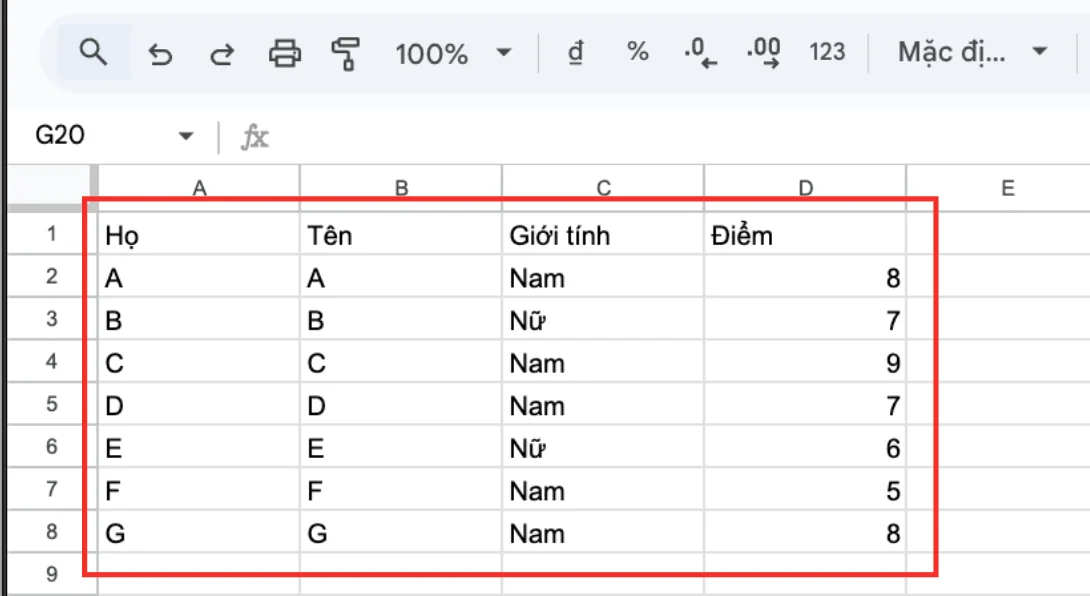This screenshot has width=1090, height=596.
Task: Select row 1 header
Action: point(51,233)
